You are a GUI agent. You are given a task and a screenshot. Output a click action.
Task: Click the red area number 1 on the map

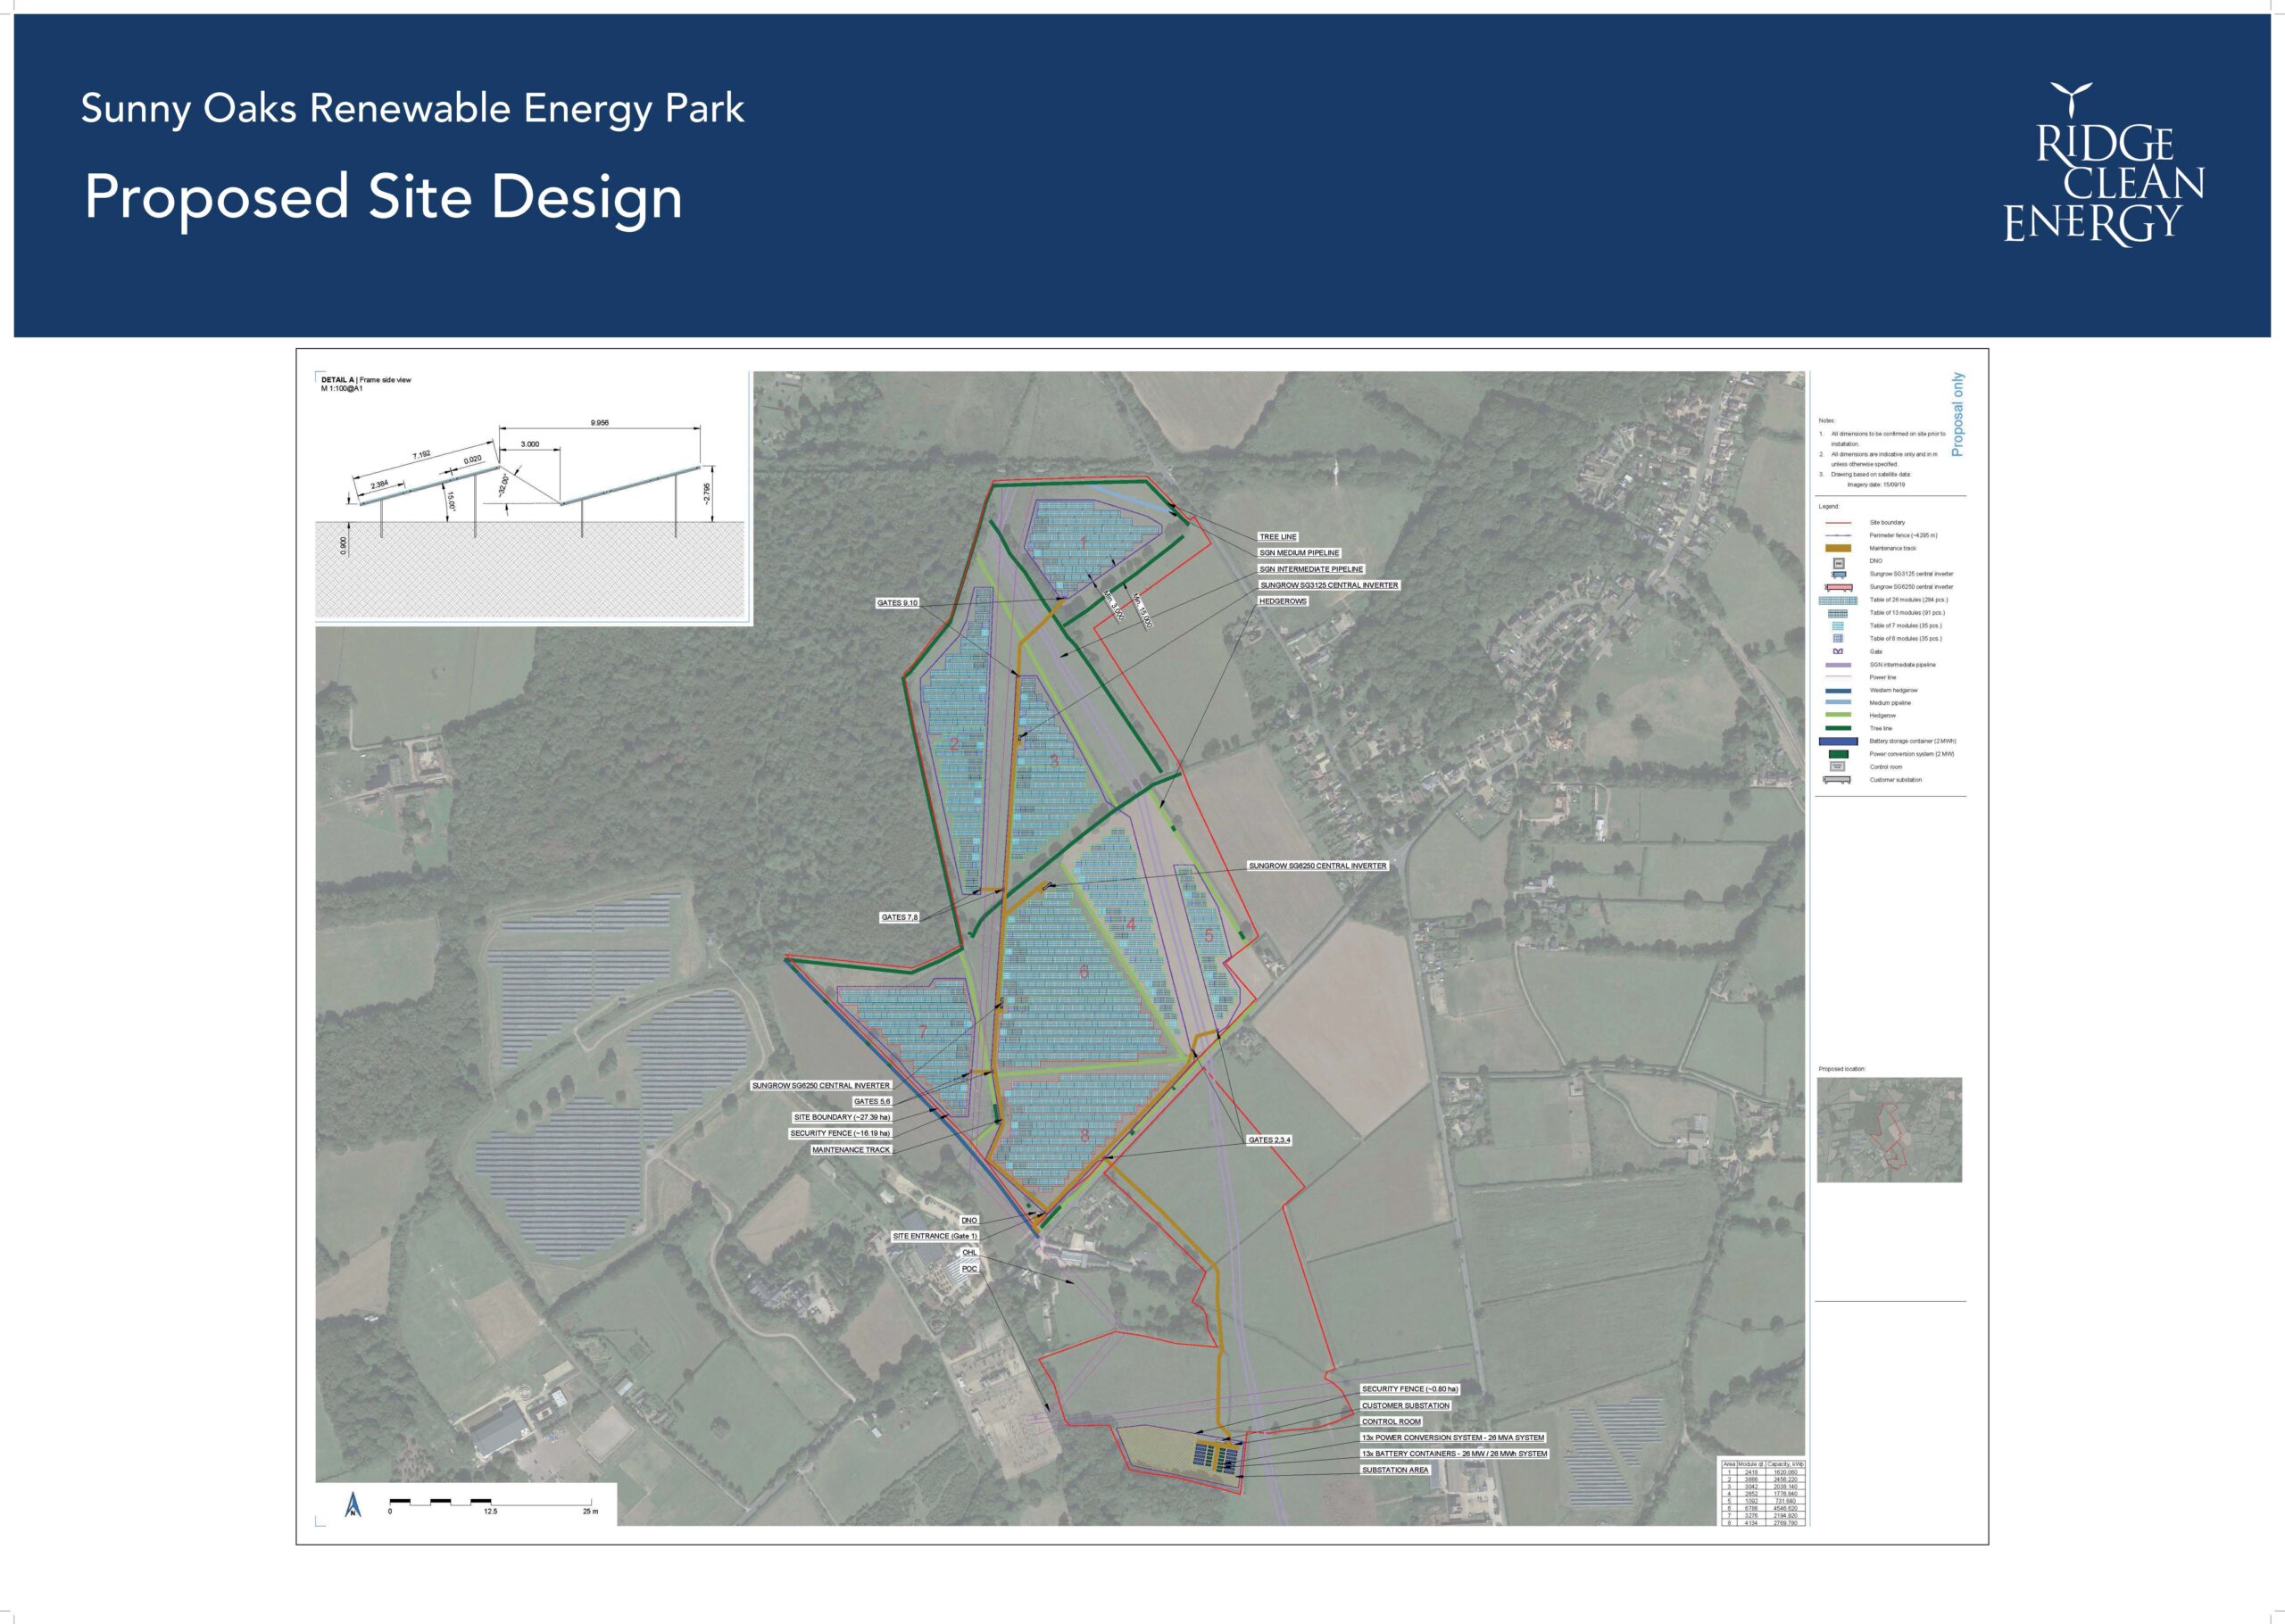(1082, 543)
